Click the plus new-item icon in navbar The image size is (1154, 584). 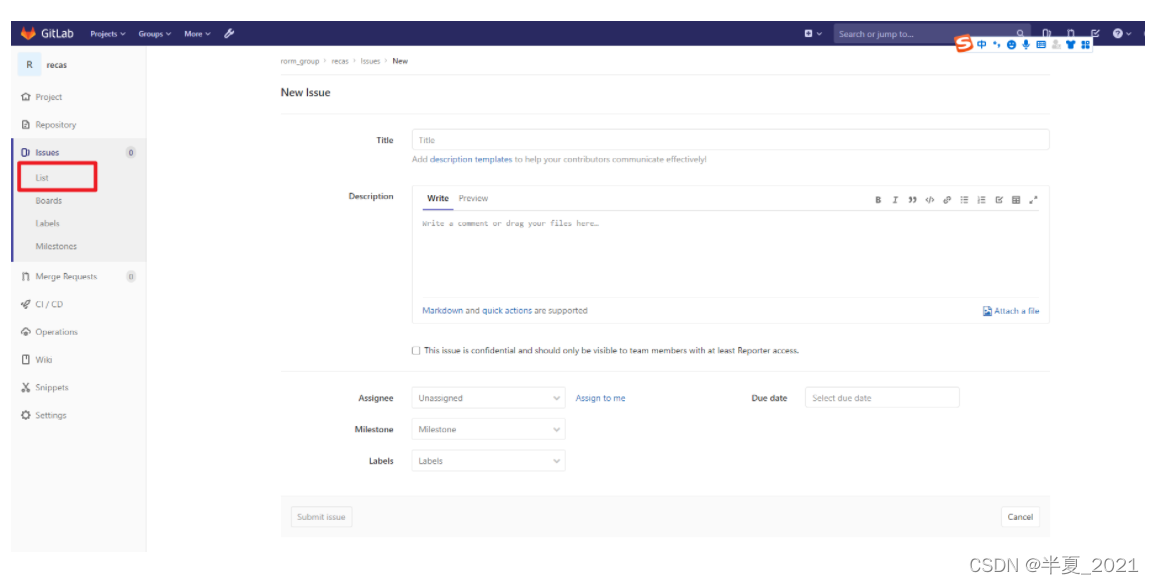pyautogui.click(x=808, y=33)
